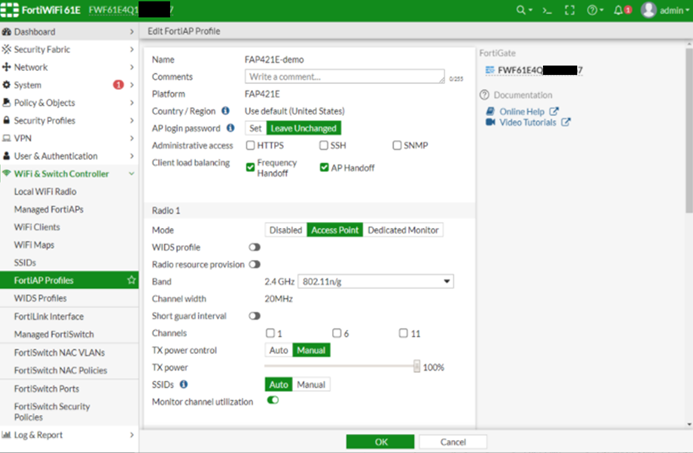Uncheck AP Handoff checkbox
The height and width of the screenshot is (453, 693).
(x=324, y=167)
